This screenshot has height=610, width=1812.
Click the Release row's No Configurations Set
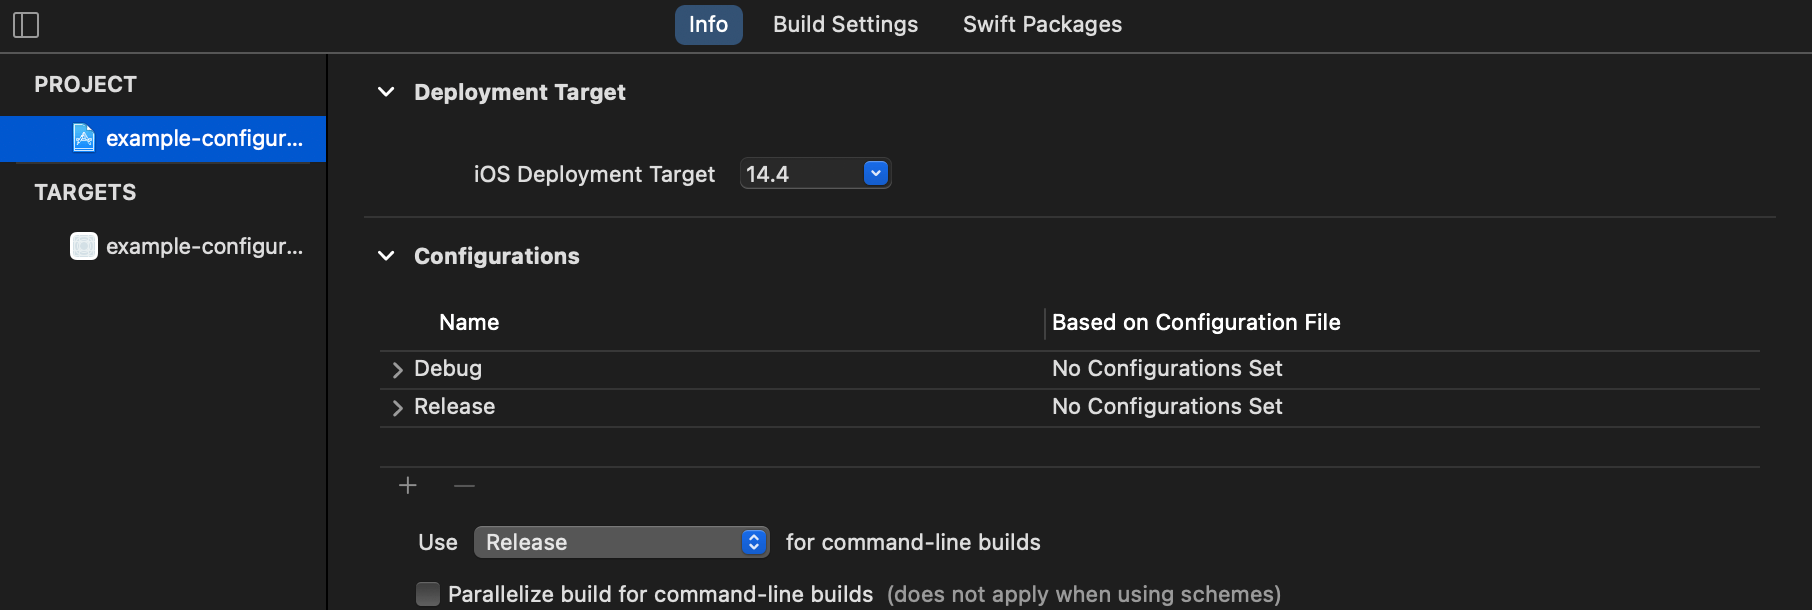1167,407
